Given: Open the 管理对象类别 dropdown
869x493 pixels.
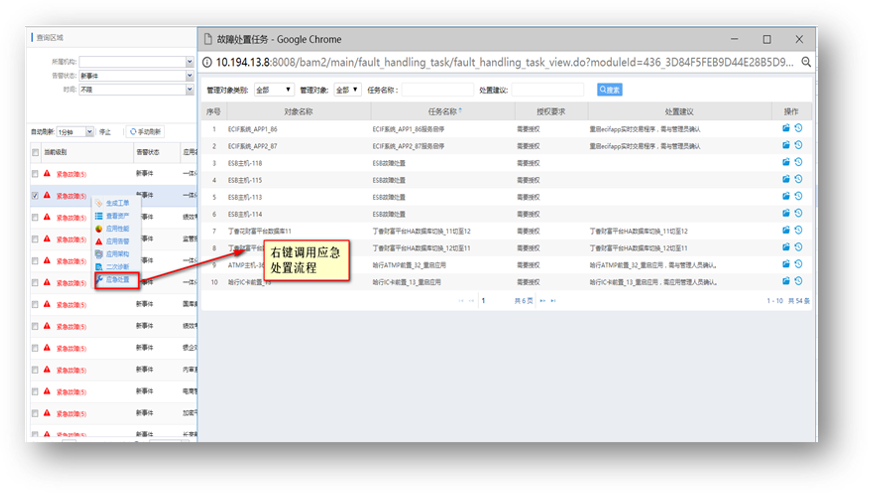Looking at the screenshot, I should coord(274,90).
